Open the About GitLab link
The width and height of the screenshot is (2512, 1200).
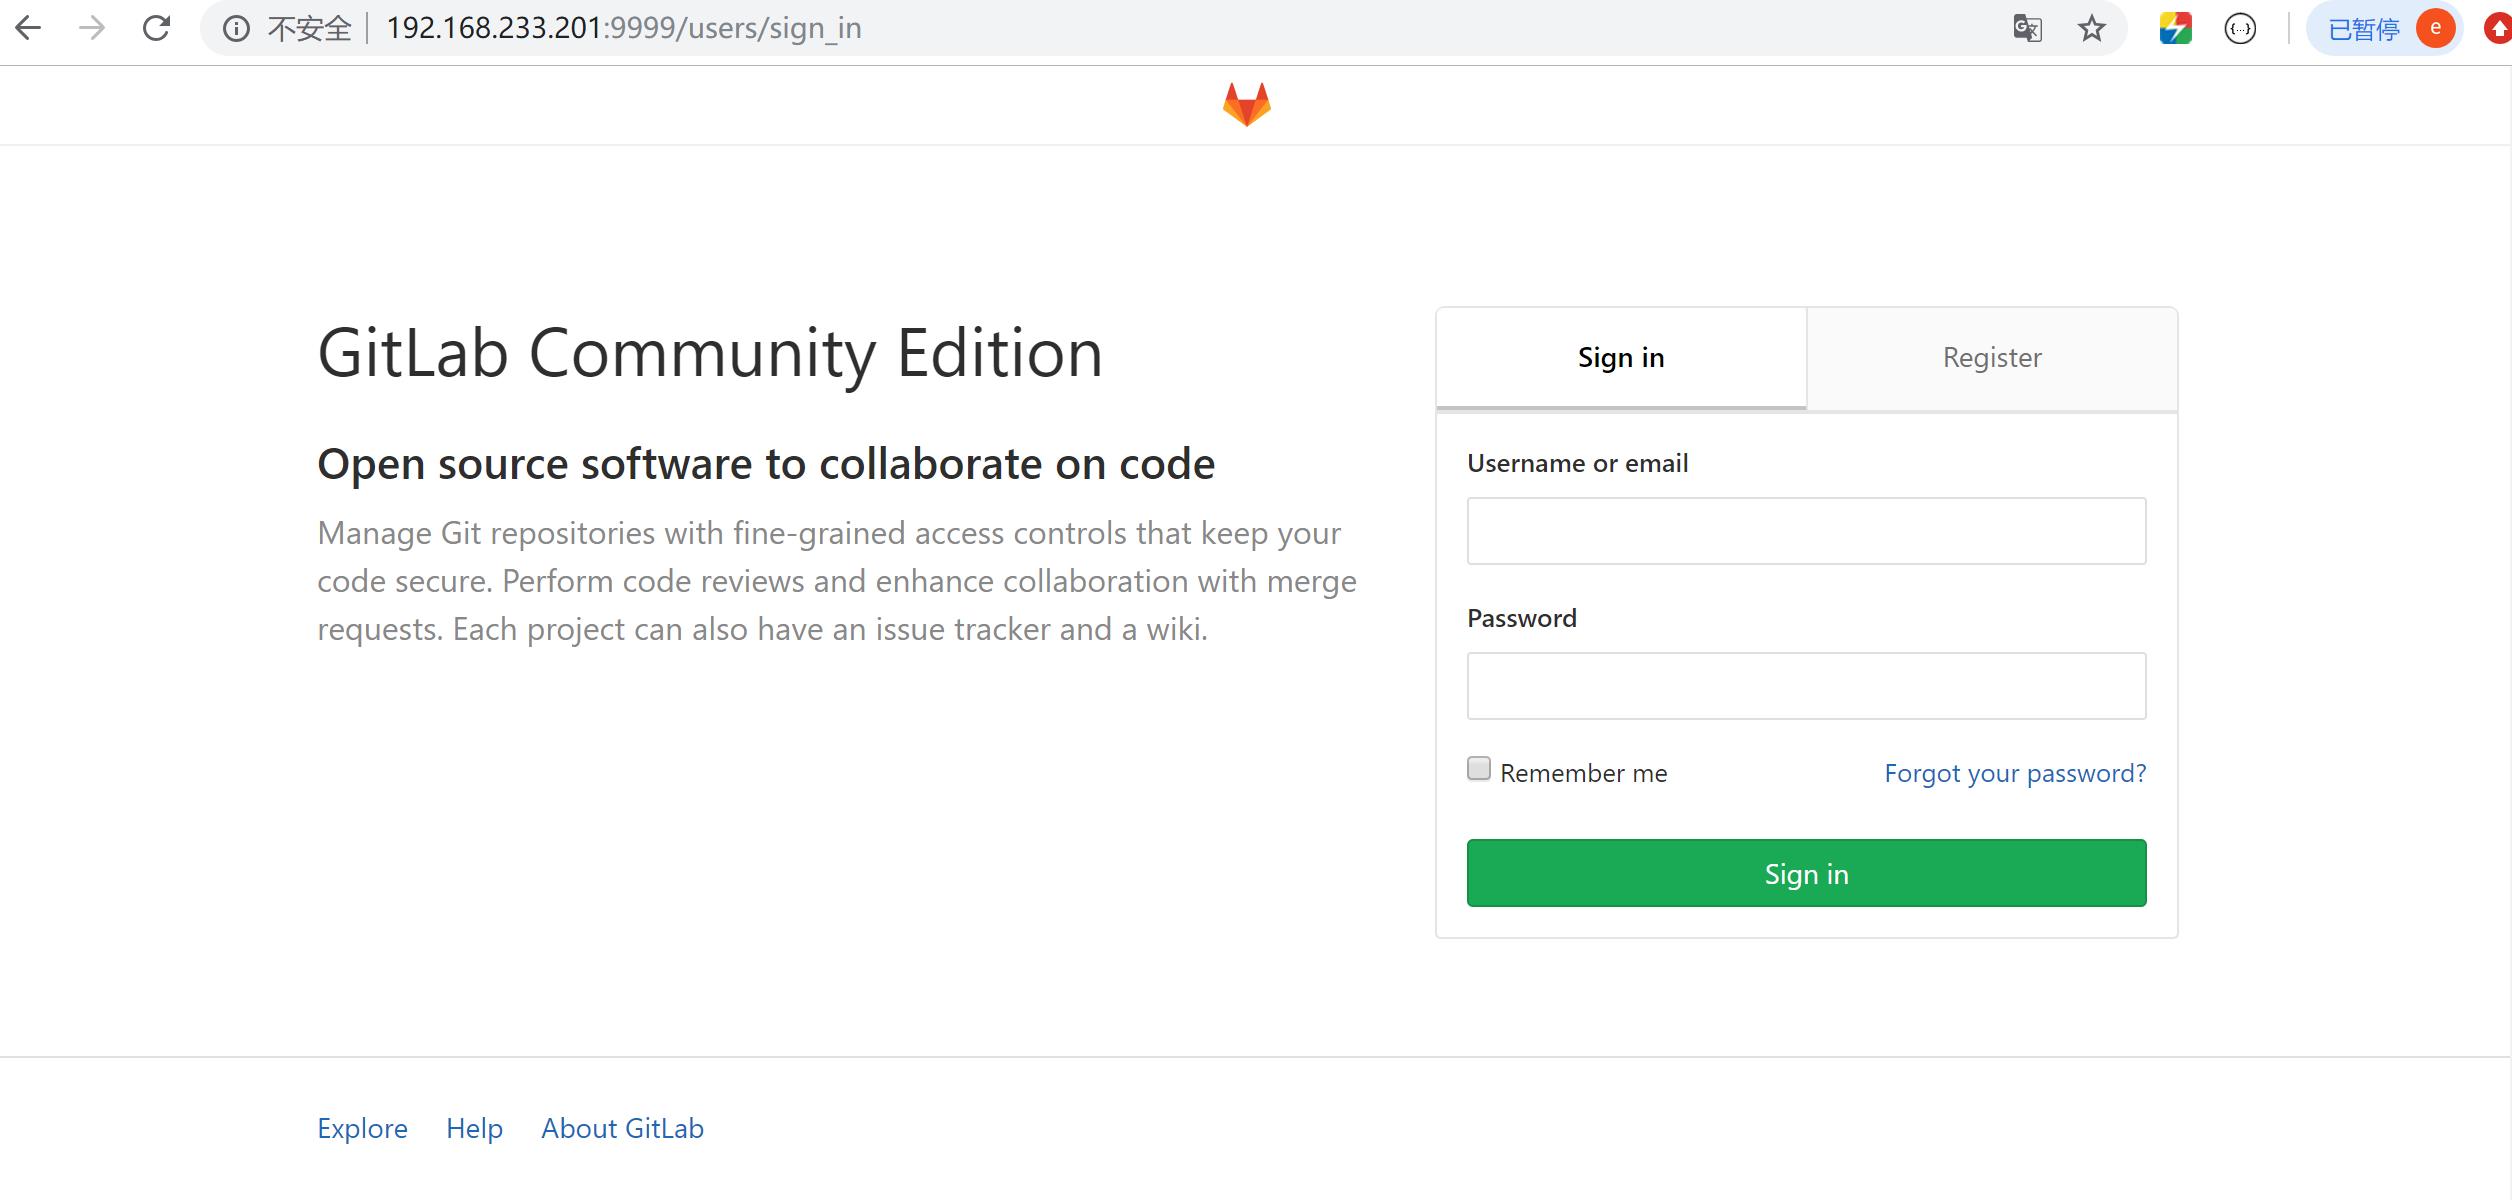pyautogui.click(x=622, y=1128)
